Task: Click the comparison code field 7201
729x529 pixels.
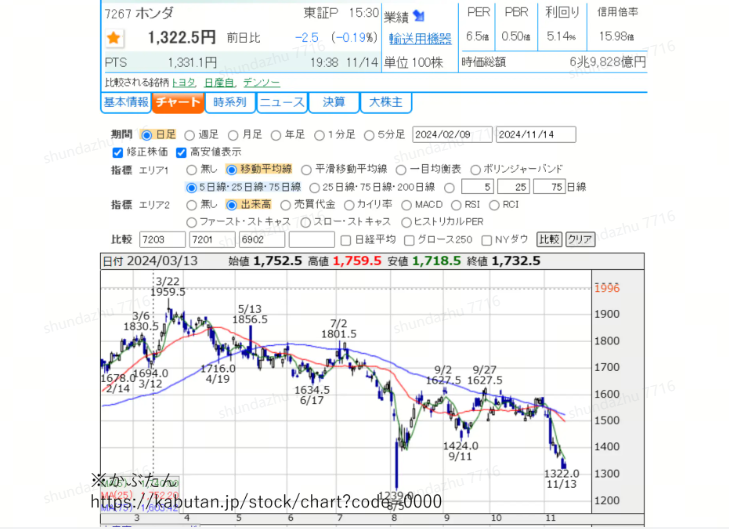Action: (212, 240)
